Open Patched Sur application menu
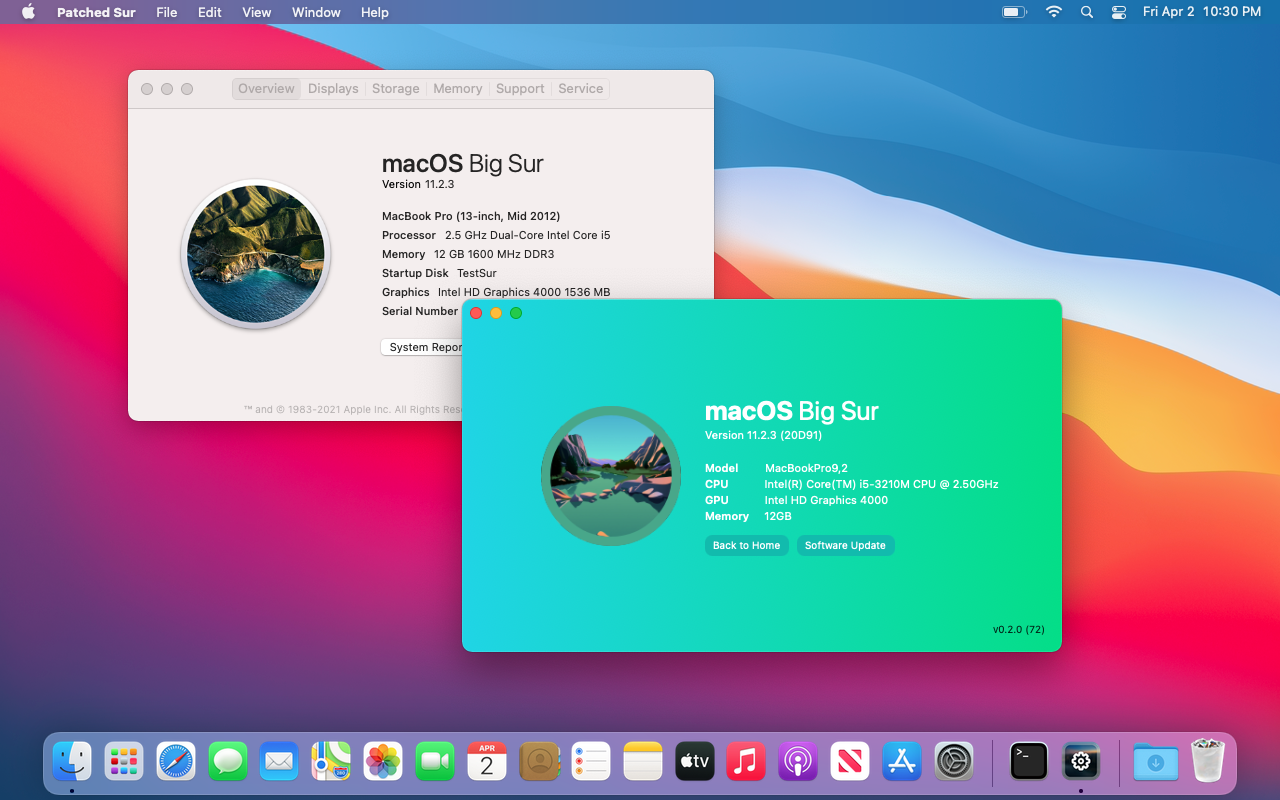This screenshot has width=1280, height=800. tap(96, 12)
